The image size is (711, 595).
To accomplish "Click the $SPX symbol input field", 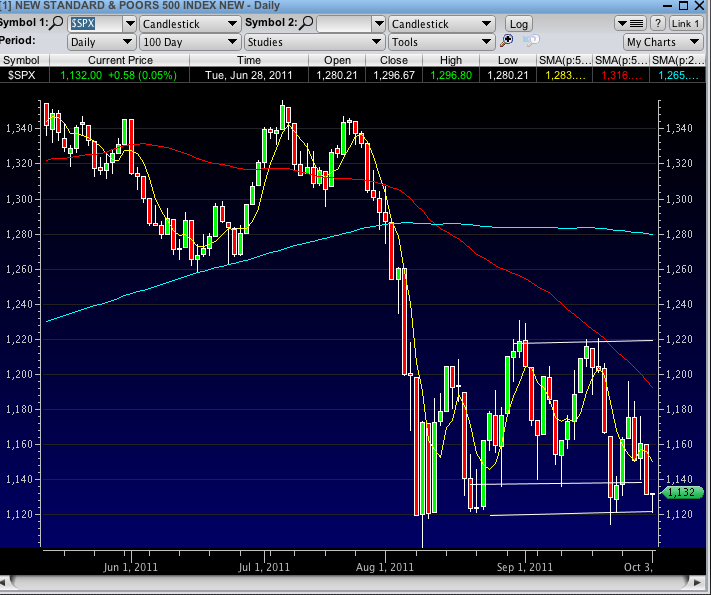I will (x=94, y=23).
